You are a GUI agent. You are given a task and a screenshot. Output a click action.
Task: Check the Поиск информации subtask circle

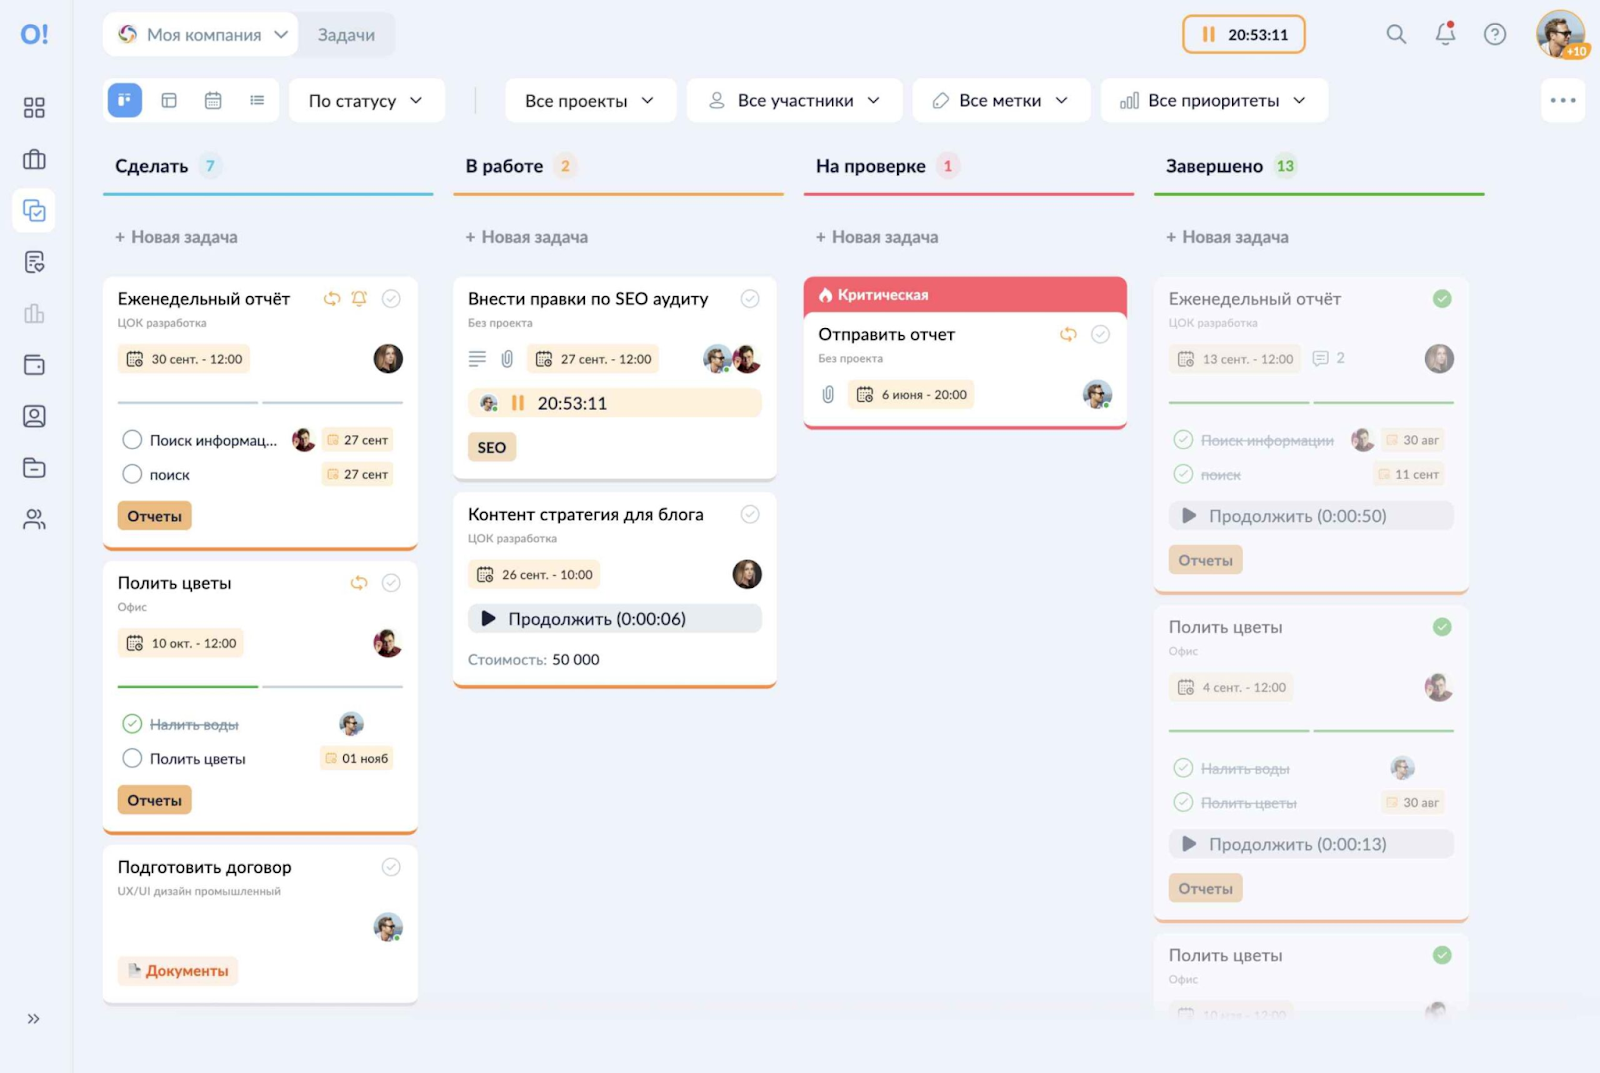[x=132, y=440]
